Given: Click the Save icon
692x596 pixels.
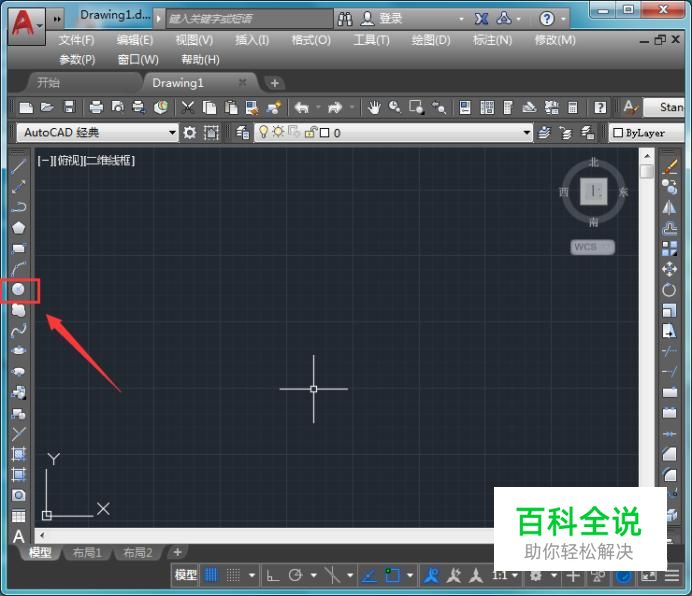Looking at the screenshot, I should point(69,107).
